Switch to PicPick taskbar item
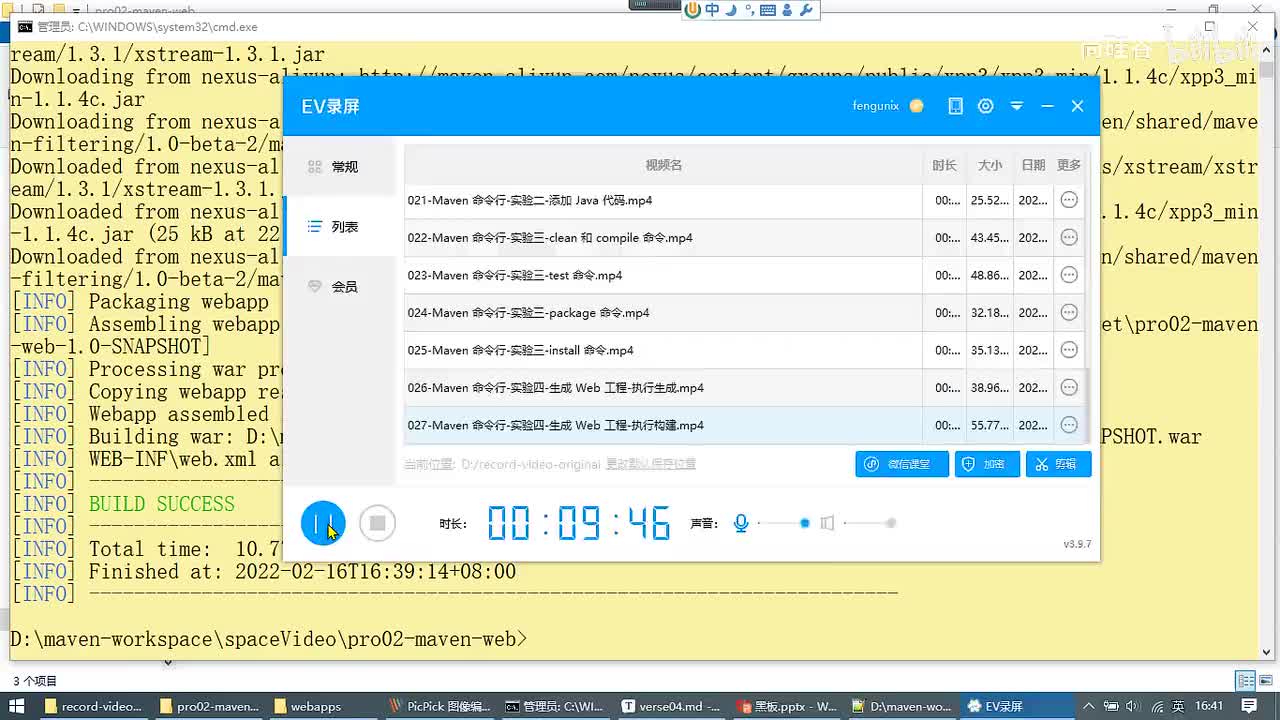The image size is (1280, 720). (x=440, y=706)
